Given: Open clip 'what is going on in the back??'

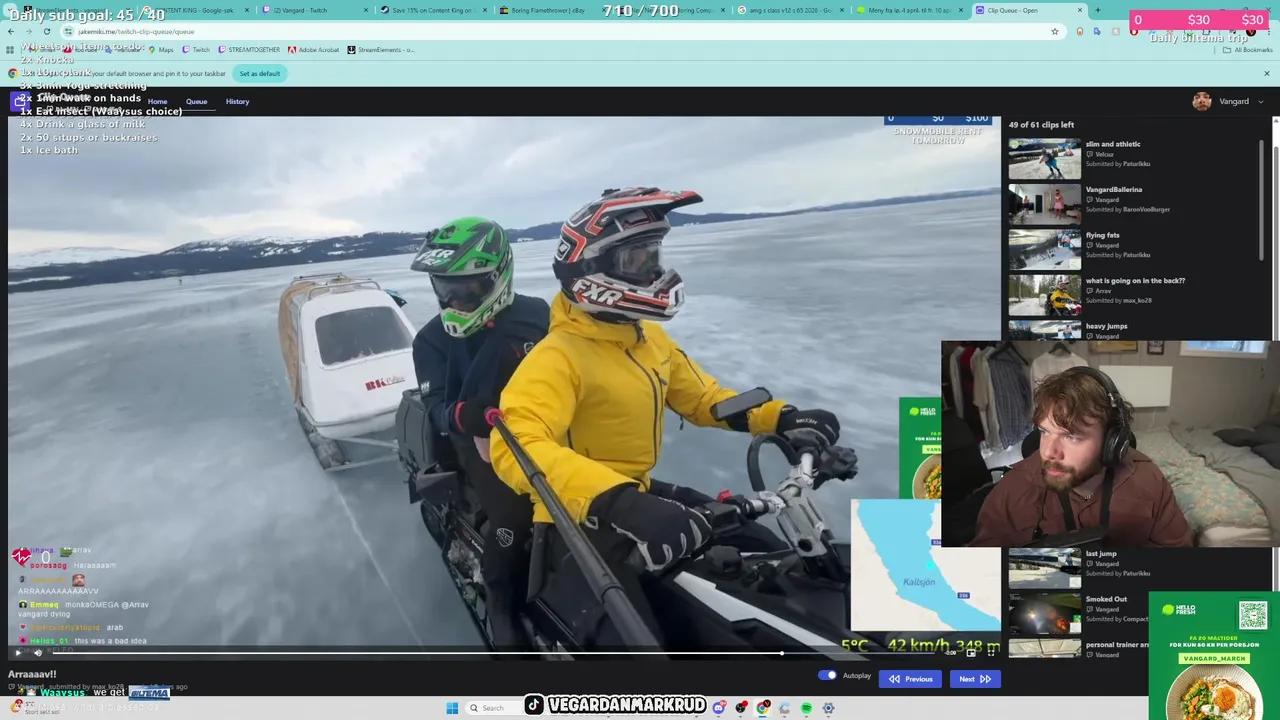Looking at the screenshot, I should click(1135, 281).
